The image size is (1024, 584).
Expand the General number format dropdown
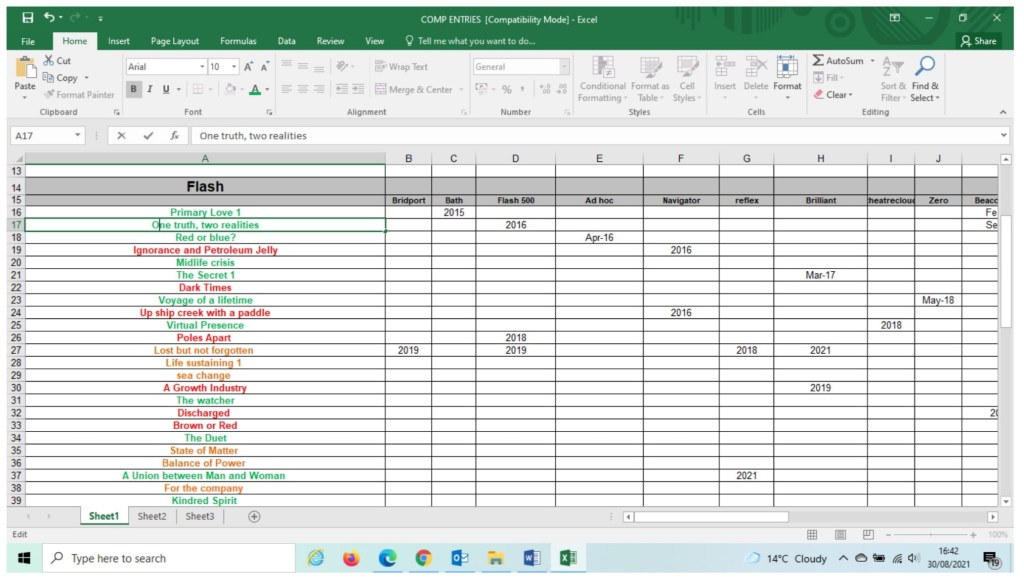tap(564, 67)
